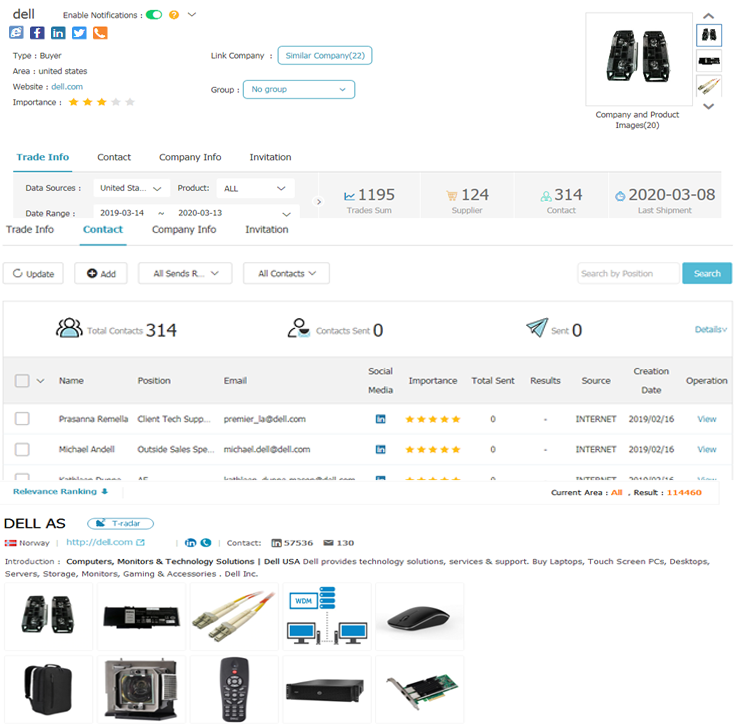Click the Last Shipment clock icon
Screen dimensions: 740x724
(620, 196)
